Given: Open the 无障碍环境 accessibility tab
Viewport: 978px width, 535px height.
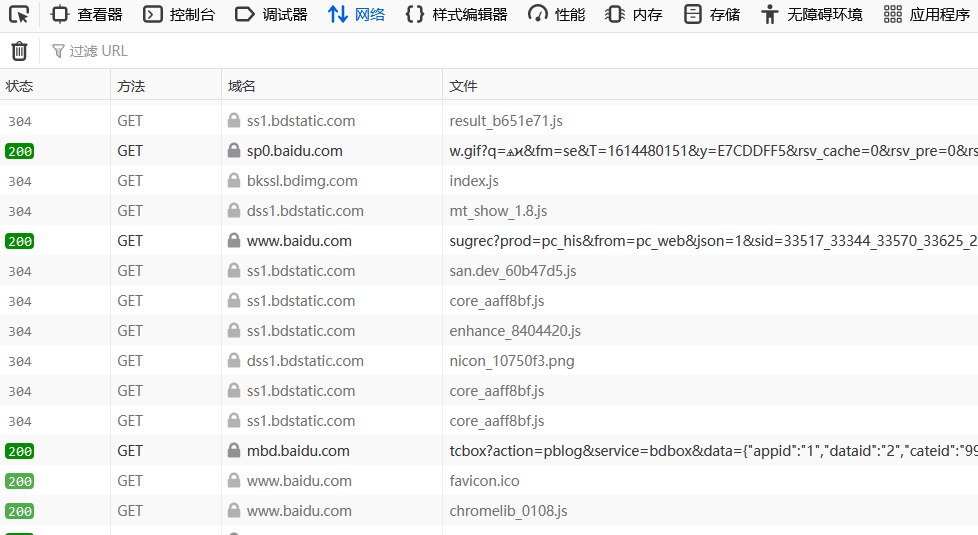Looking at the screenshot, I should click(x=812, y=14).
